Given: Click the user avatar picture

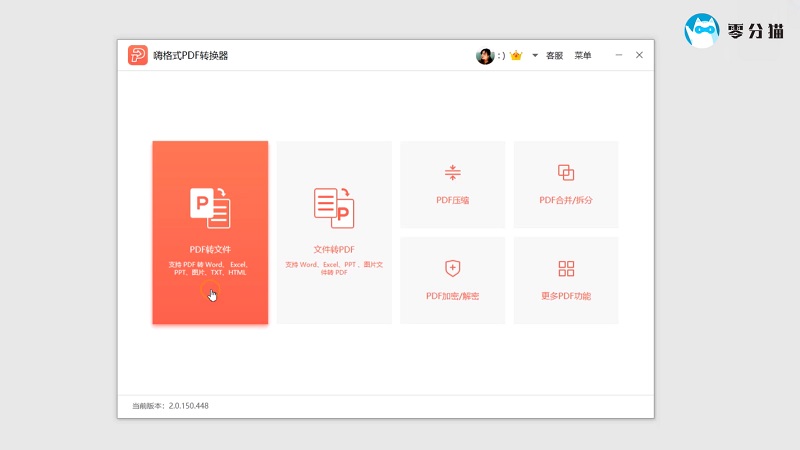Looking at the screenshot, I should point(485,56).
